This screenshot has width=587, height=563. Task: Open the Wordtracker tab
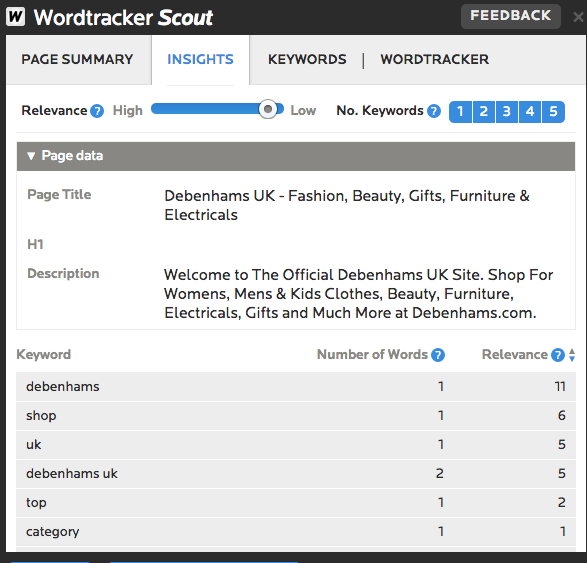[x=435, y=60]
